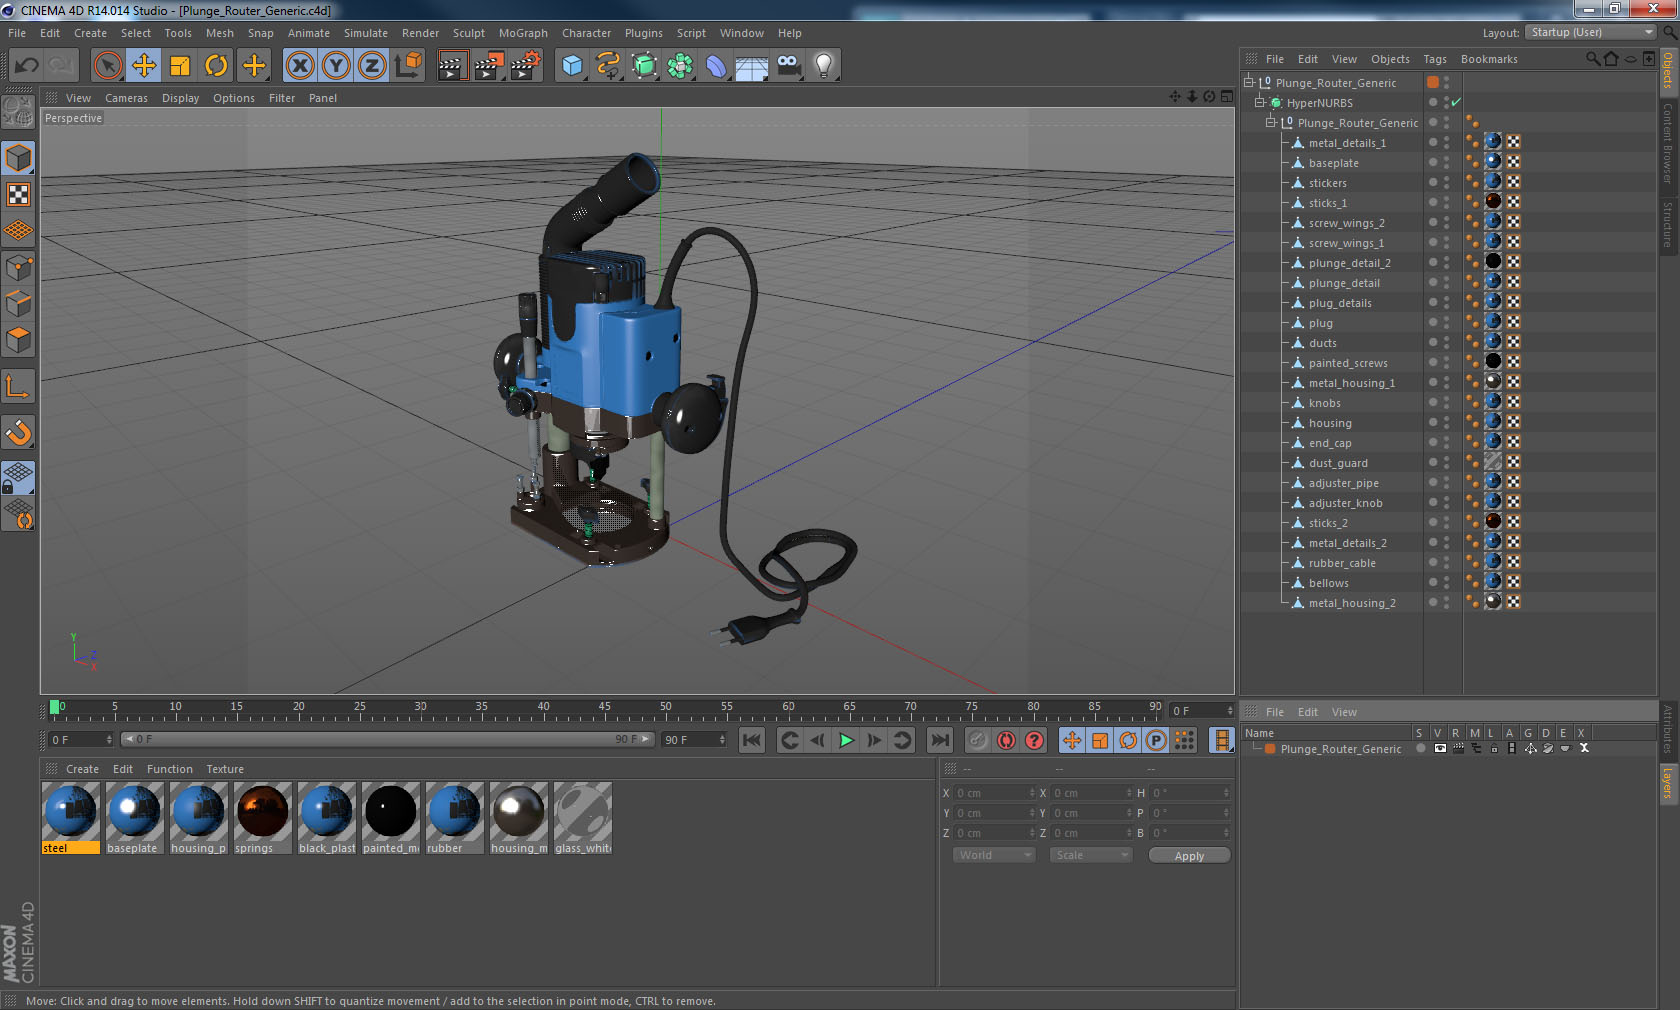Open the spline pen tools icon
Screen dimensions: 1680x1010
608,66
